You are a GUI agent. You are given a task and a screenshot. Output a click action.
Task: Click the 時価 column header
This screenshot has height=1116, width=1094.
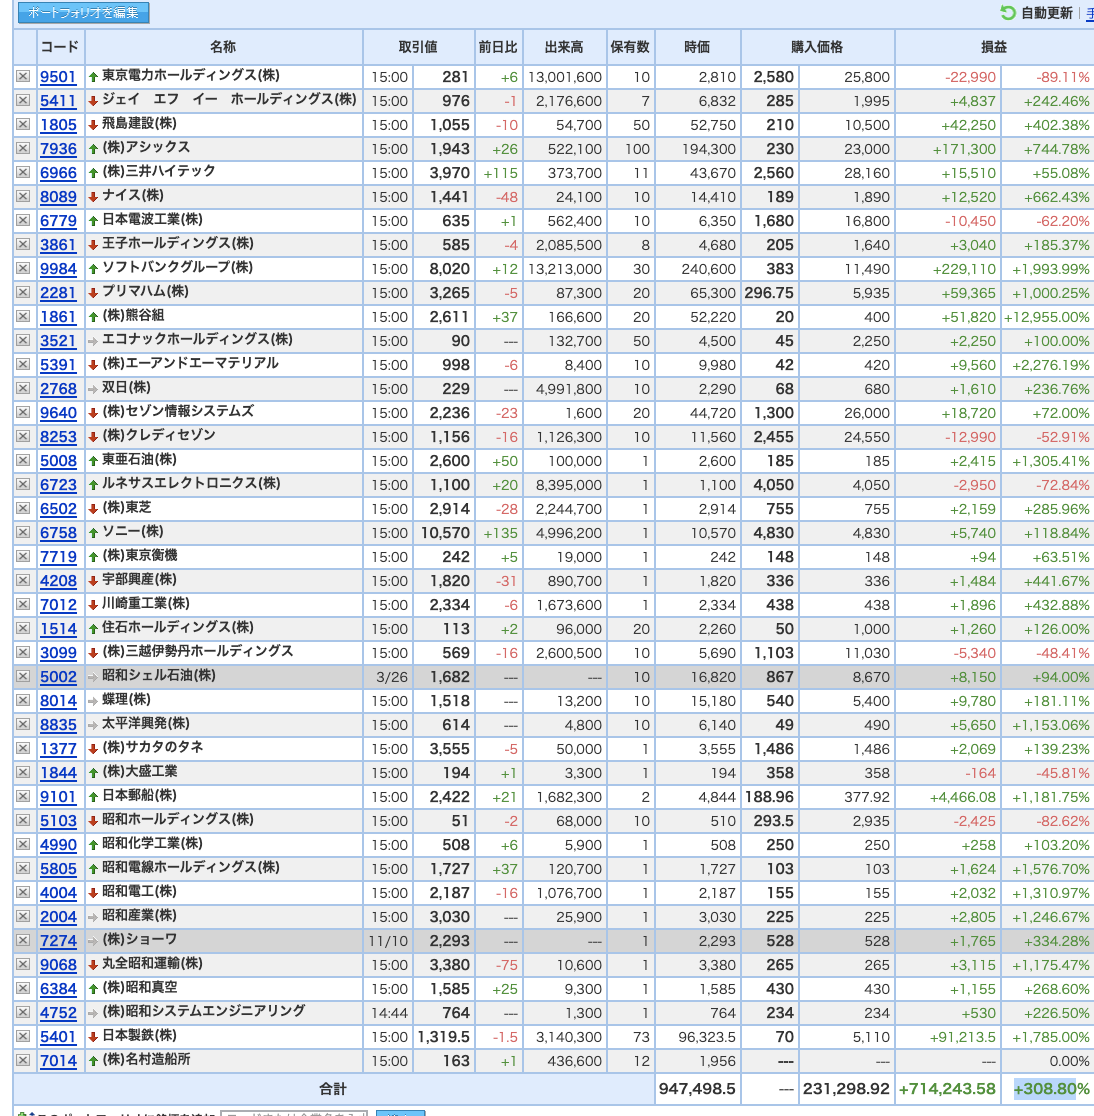pyautogui.click(x=697, y=47)
